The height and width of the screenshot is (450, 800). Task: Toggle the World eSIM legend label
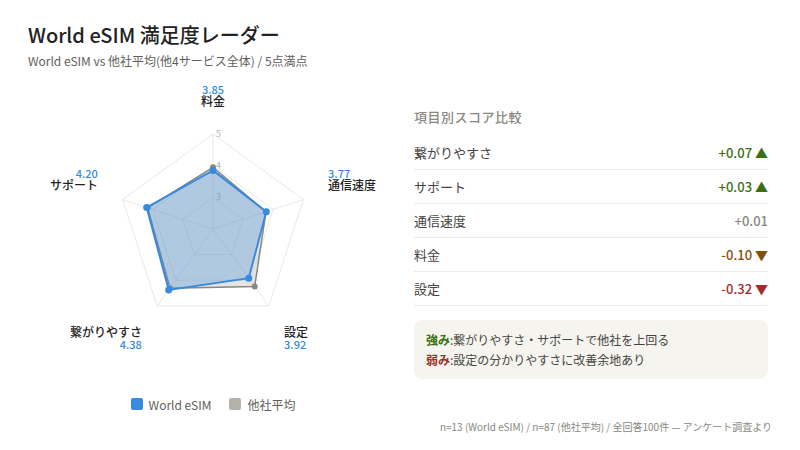click(x=180, y=405)
